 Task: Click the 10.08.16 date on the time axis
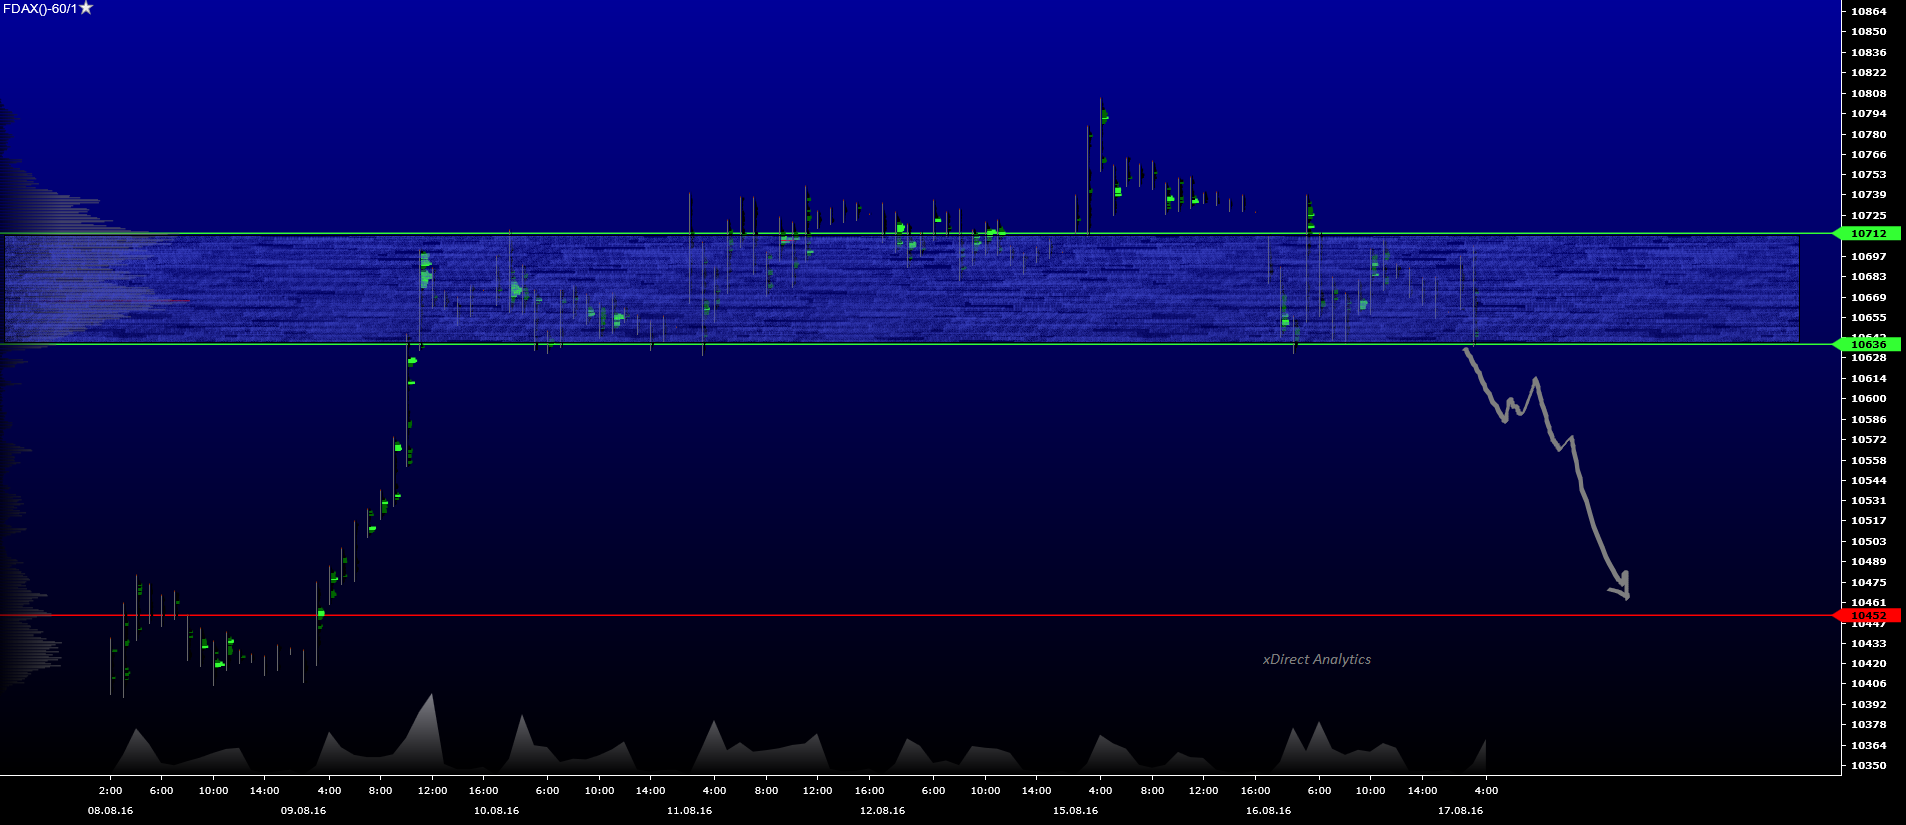click(496, 810)
